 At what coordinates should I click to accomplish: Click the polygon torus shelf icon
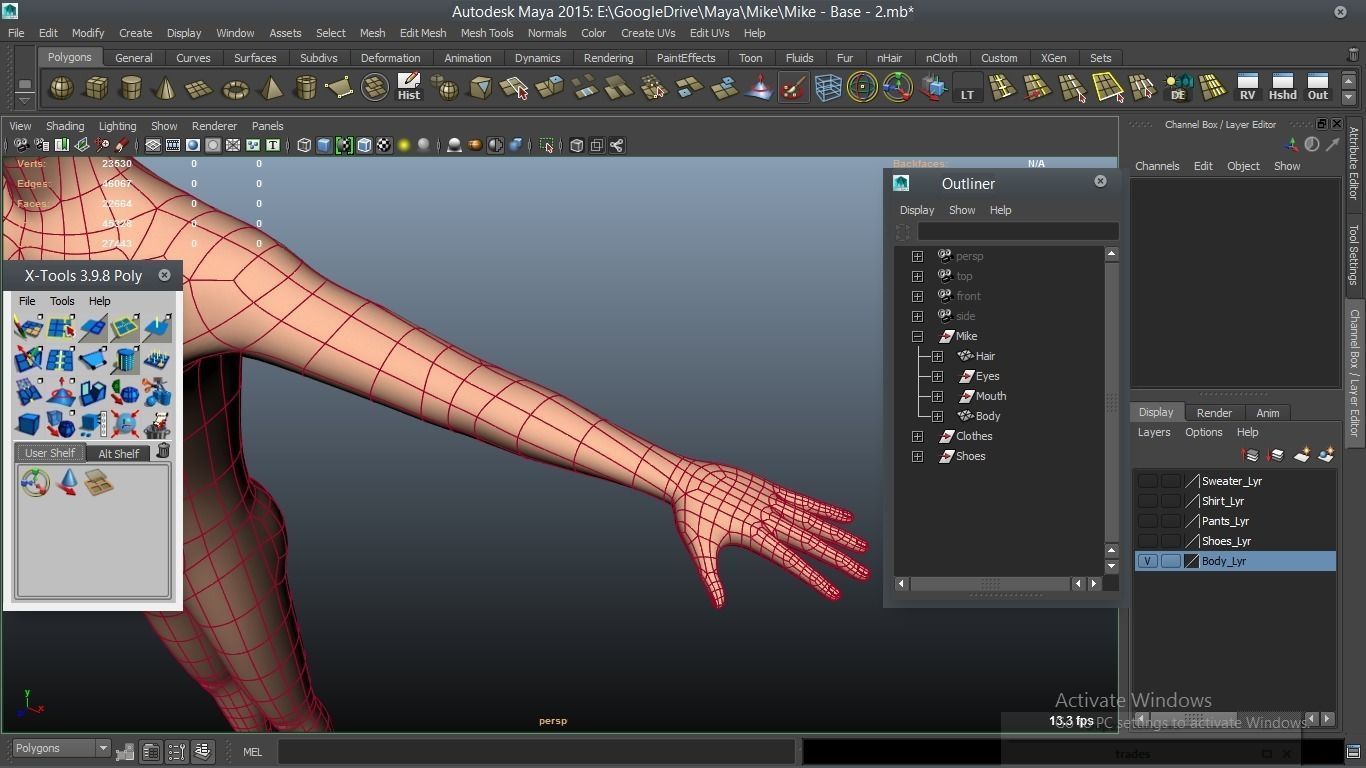pyautogui.click(x=235, y=90)
